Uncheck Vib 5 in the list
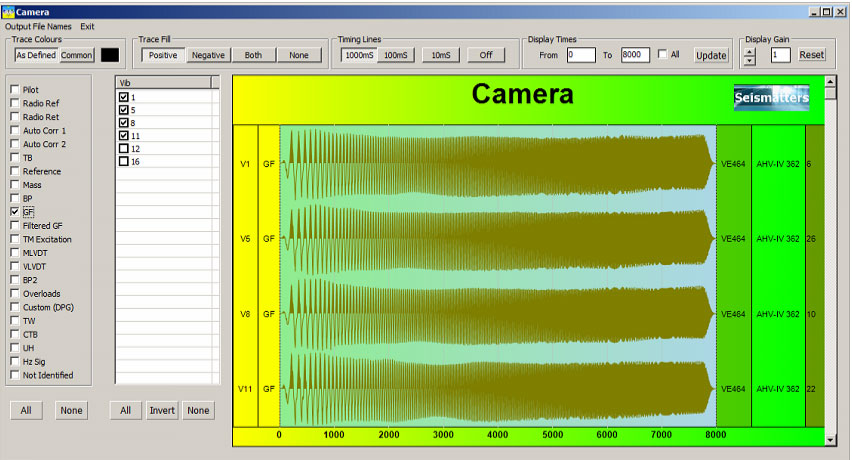This screenshot has height=460, width=852. (123, 110)
